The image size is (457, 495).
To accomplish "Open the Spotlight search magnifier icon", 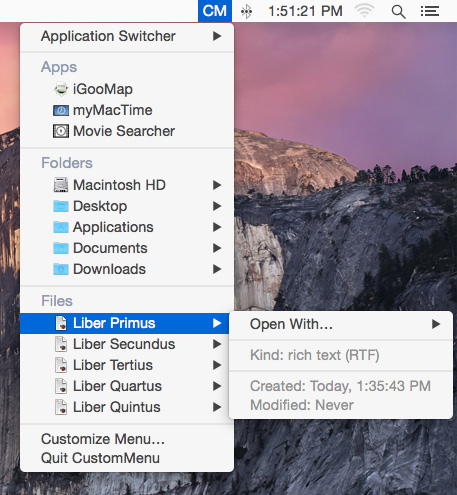I will tap(398, 12).
